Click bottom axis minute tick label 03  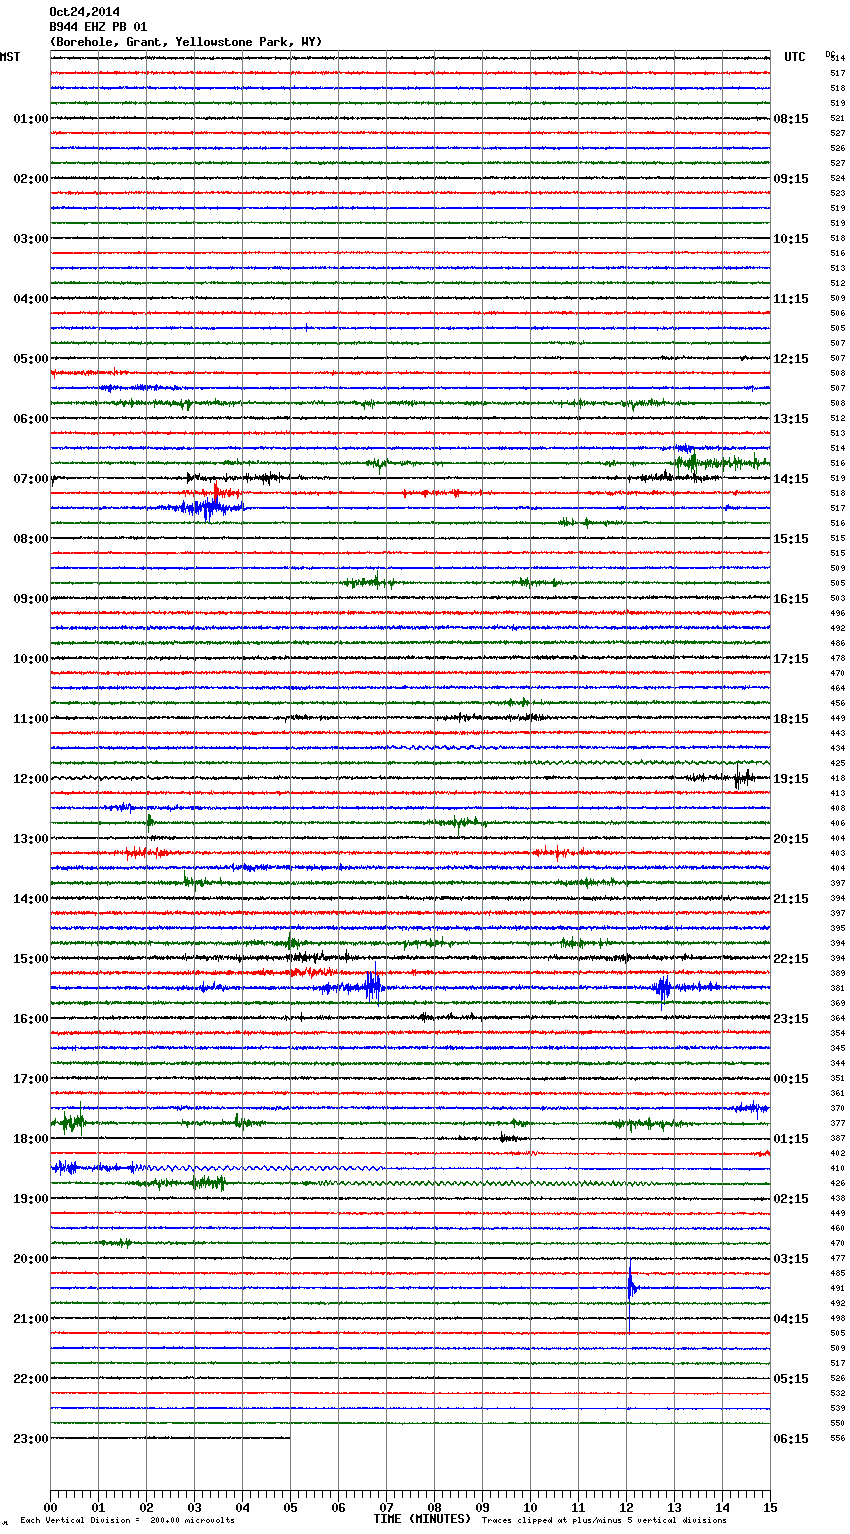pyautogui.click(x=194, y=1508)
